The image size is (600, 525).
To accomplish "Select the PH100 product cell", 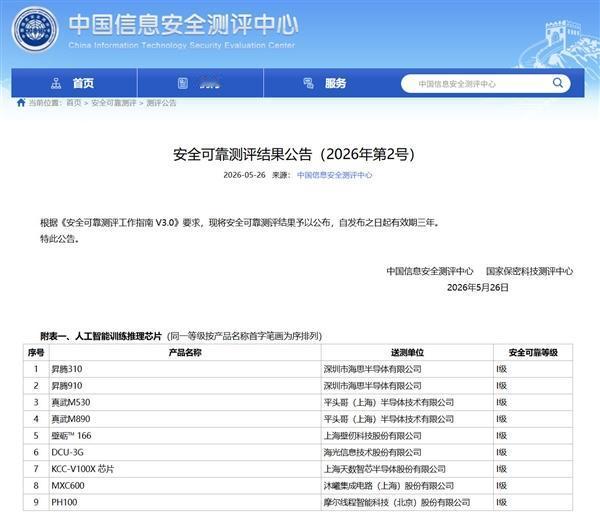I will 185,502.
